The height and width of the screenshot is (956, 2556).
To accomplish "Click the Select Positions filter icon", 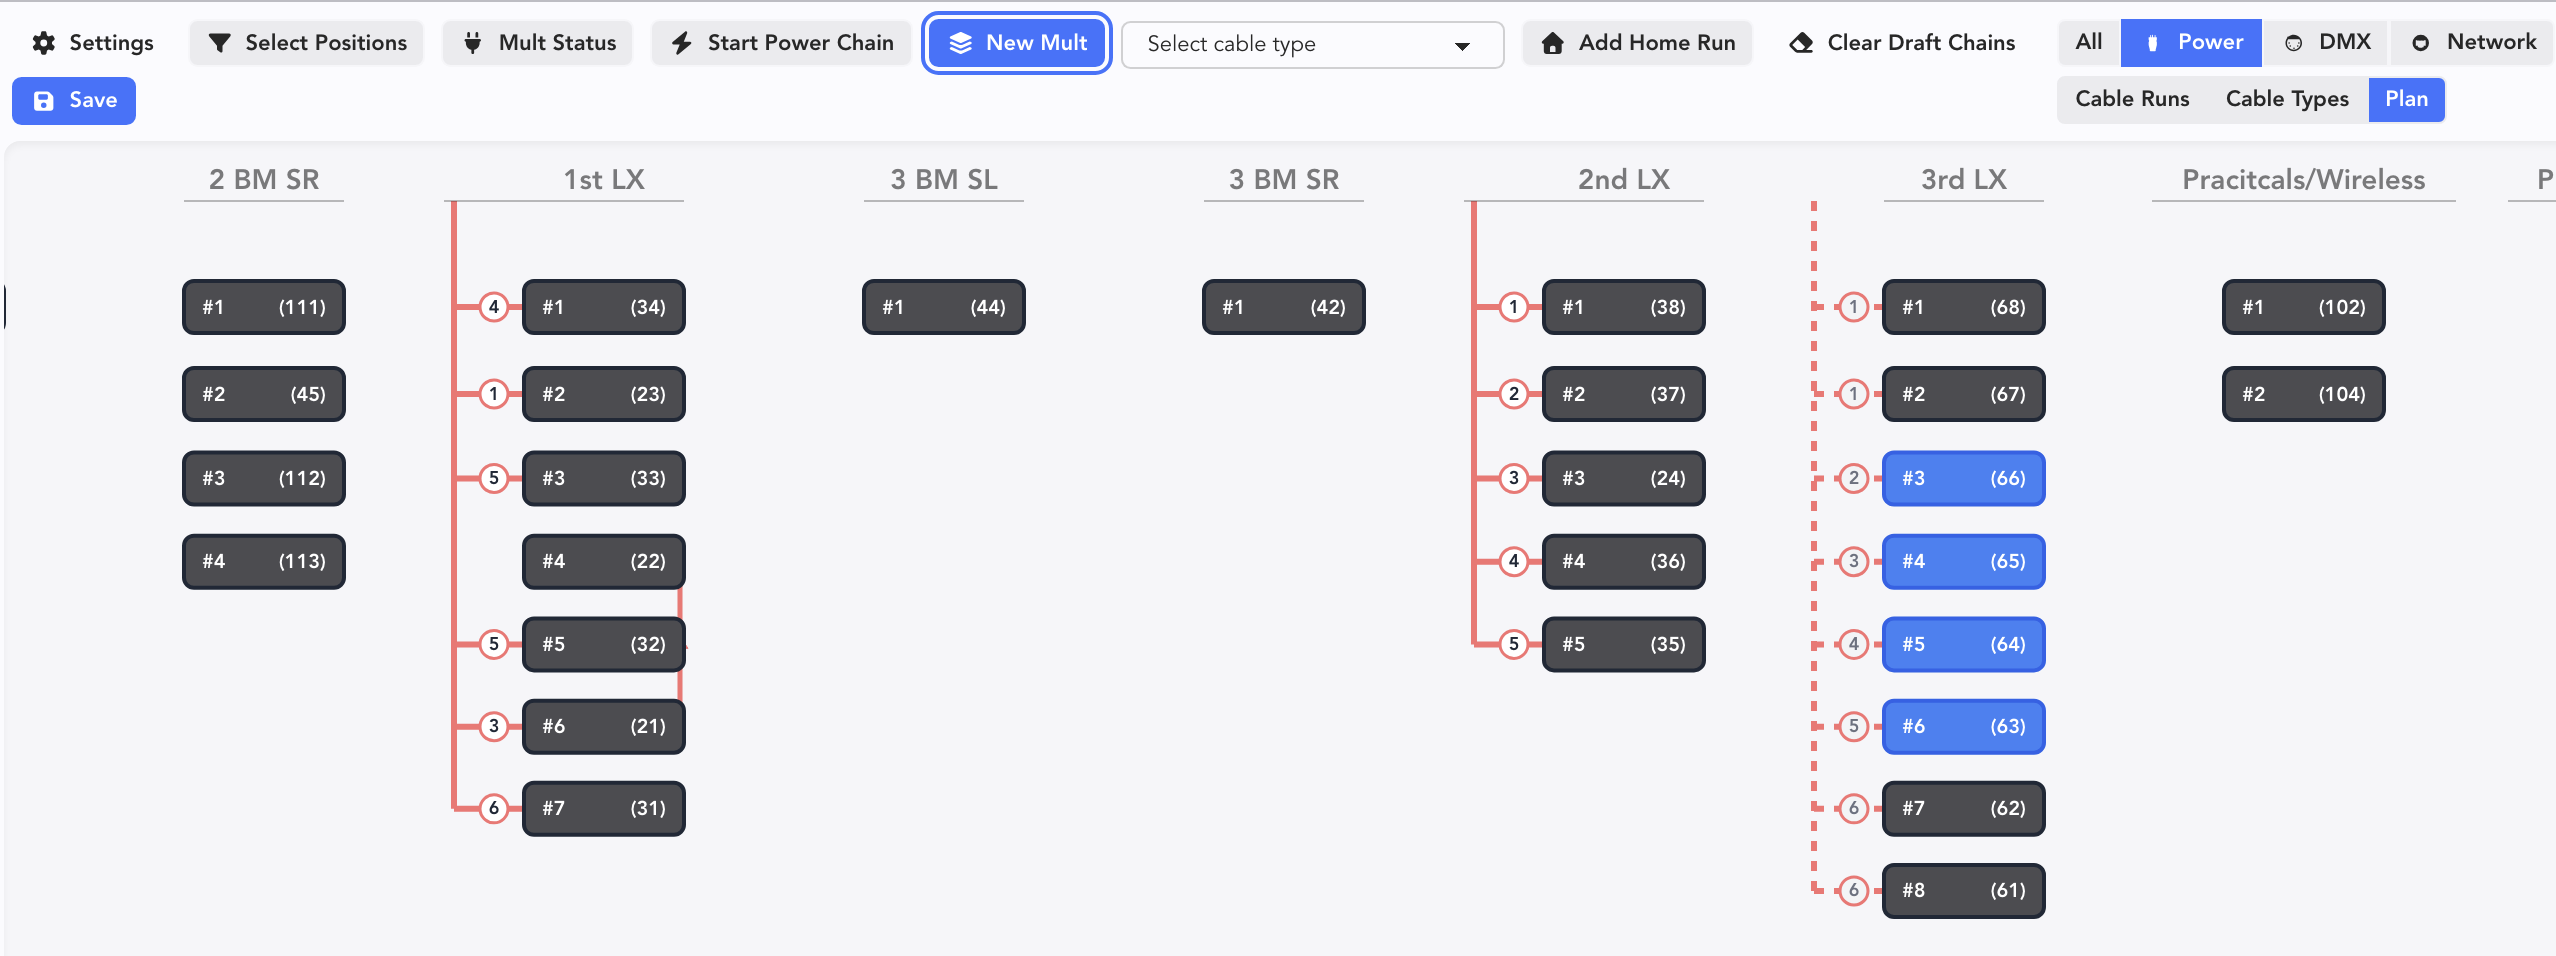I will click(x=219, y=43).
